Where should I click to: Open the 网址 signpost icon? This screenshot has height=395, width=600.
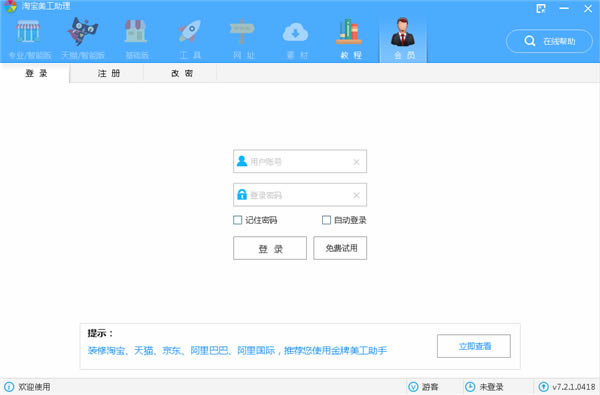click(242, 31)
